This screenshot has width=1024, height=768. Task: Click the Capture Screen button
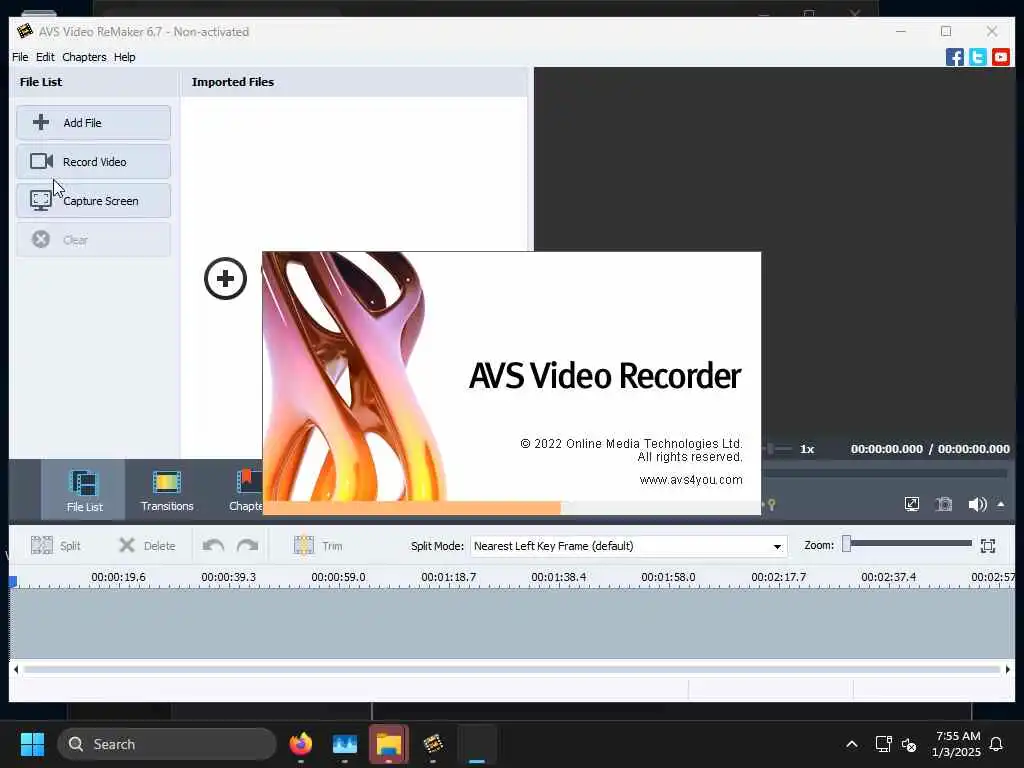(x=93, y=201)
